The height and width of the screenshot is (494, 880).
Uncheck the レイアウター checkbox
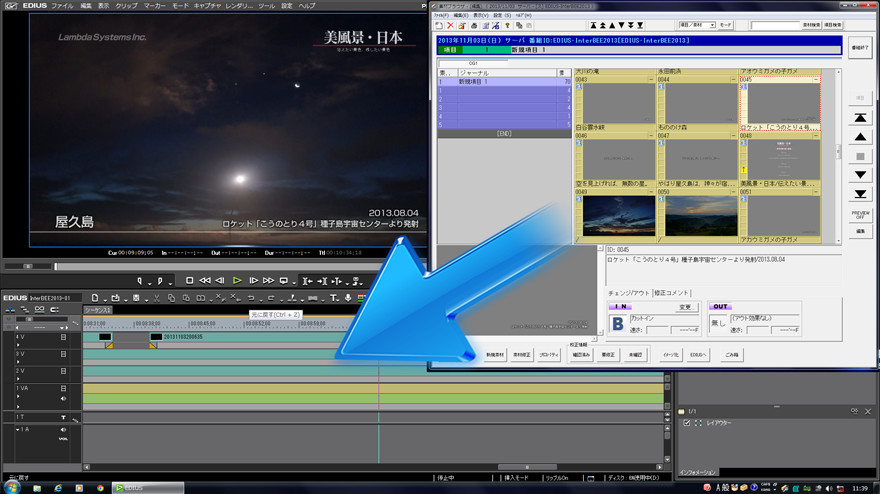point(686,423)
